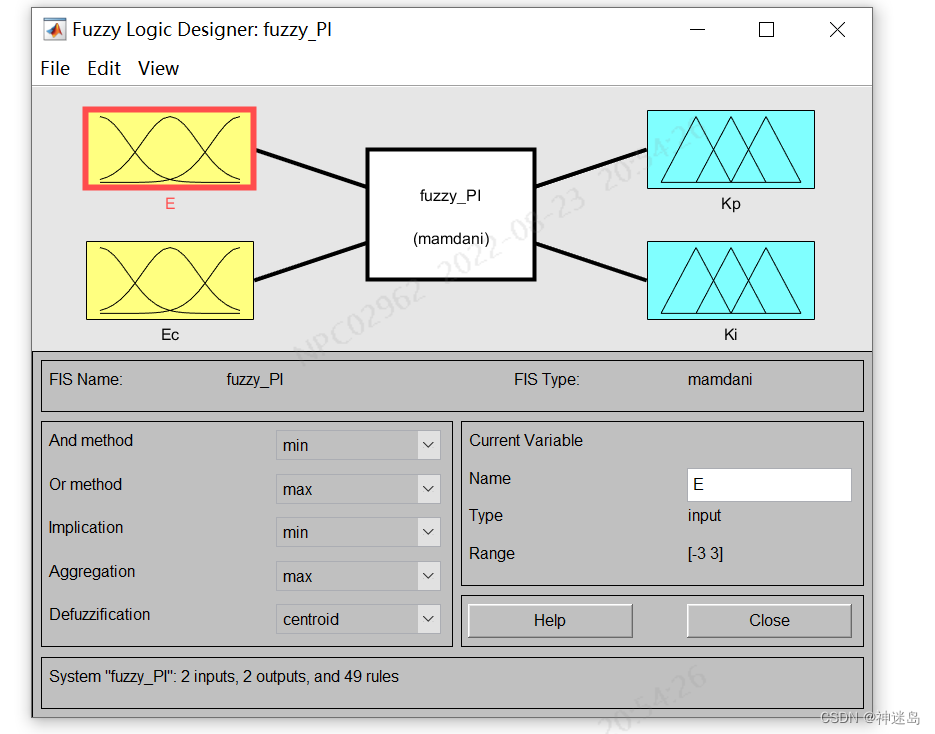Click the FIS Name value fuzzy_PI

[x=255, y=380]
